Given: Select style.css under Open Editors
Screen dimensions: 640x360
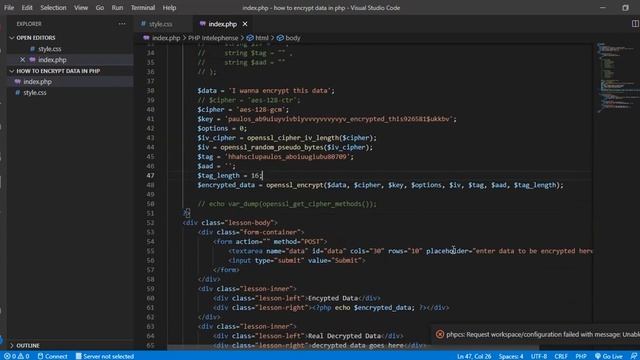Looking at the screenshot, I should click(49, 49).
